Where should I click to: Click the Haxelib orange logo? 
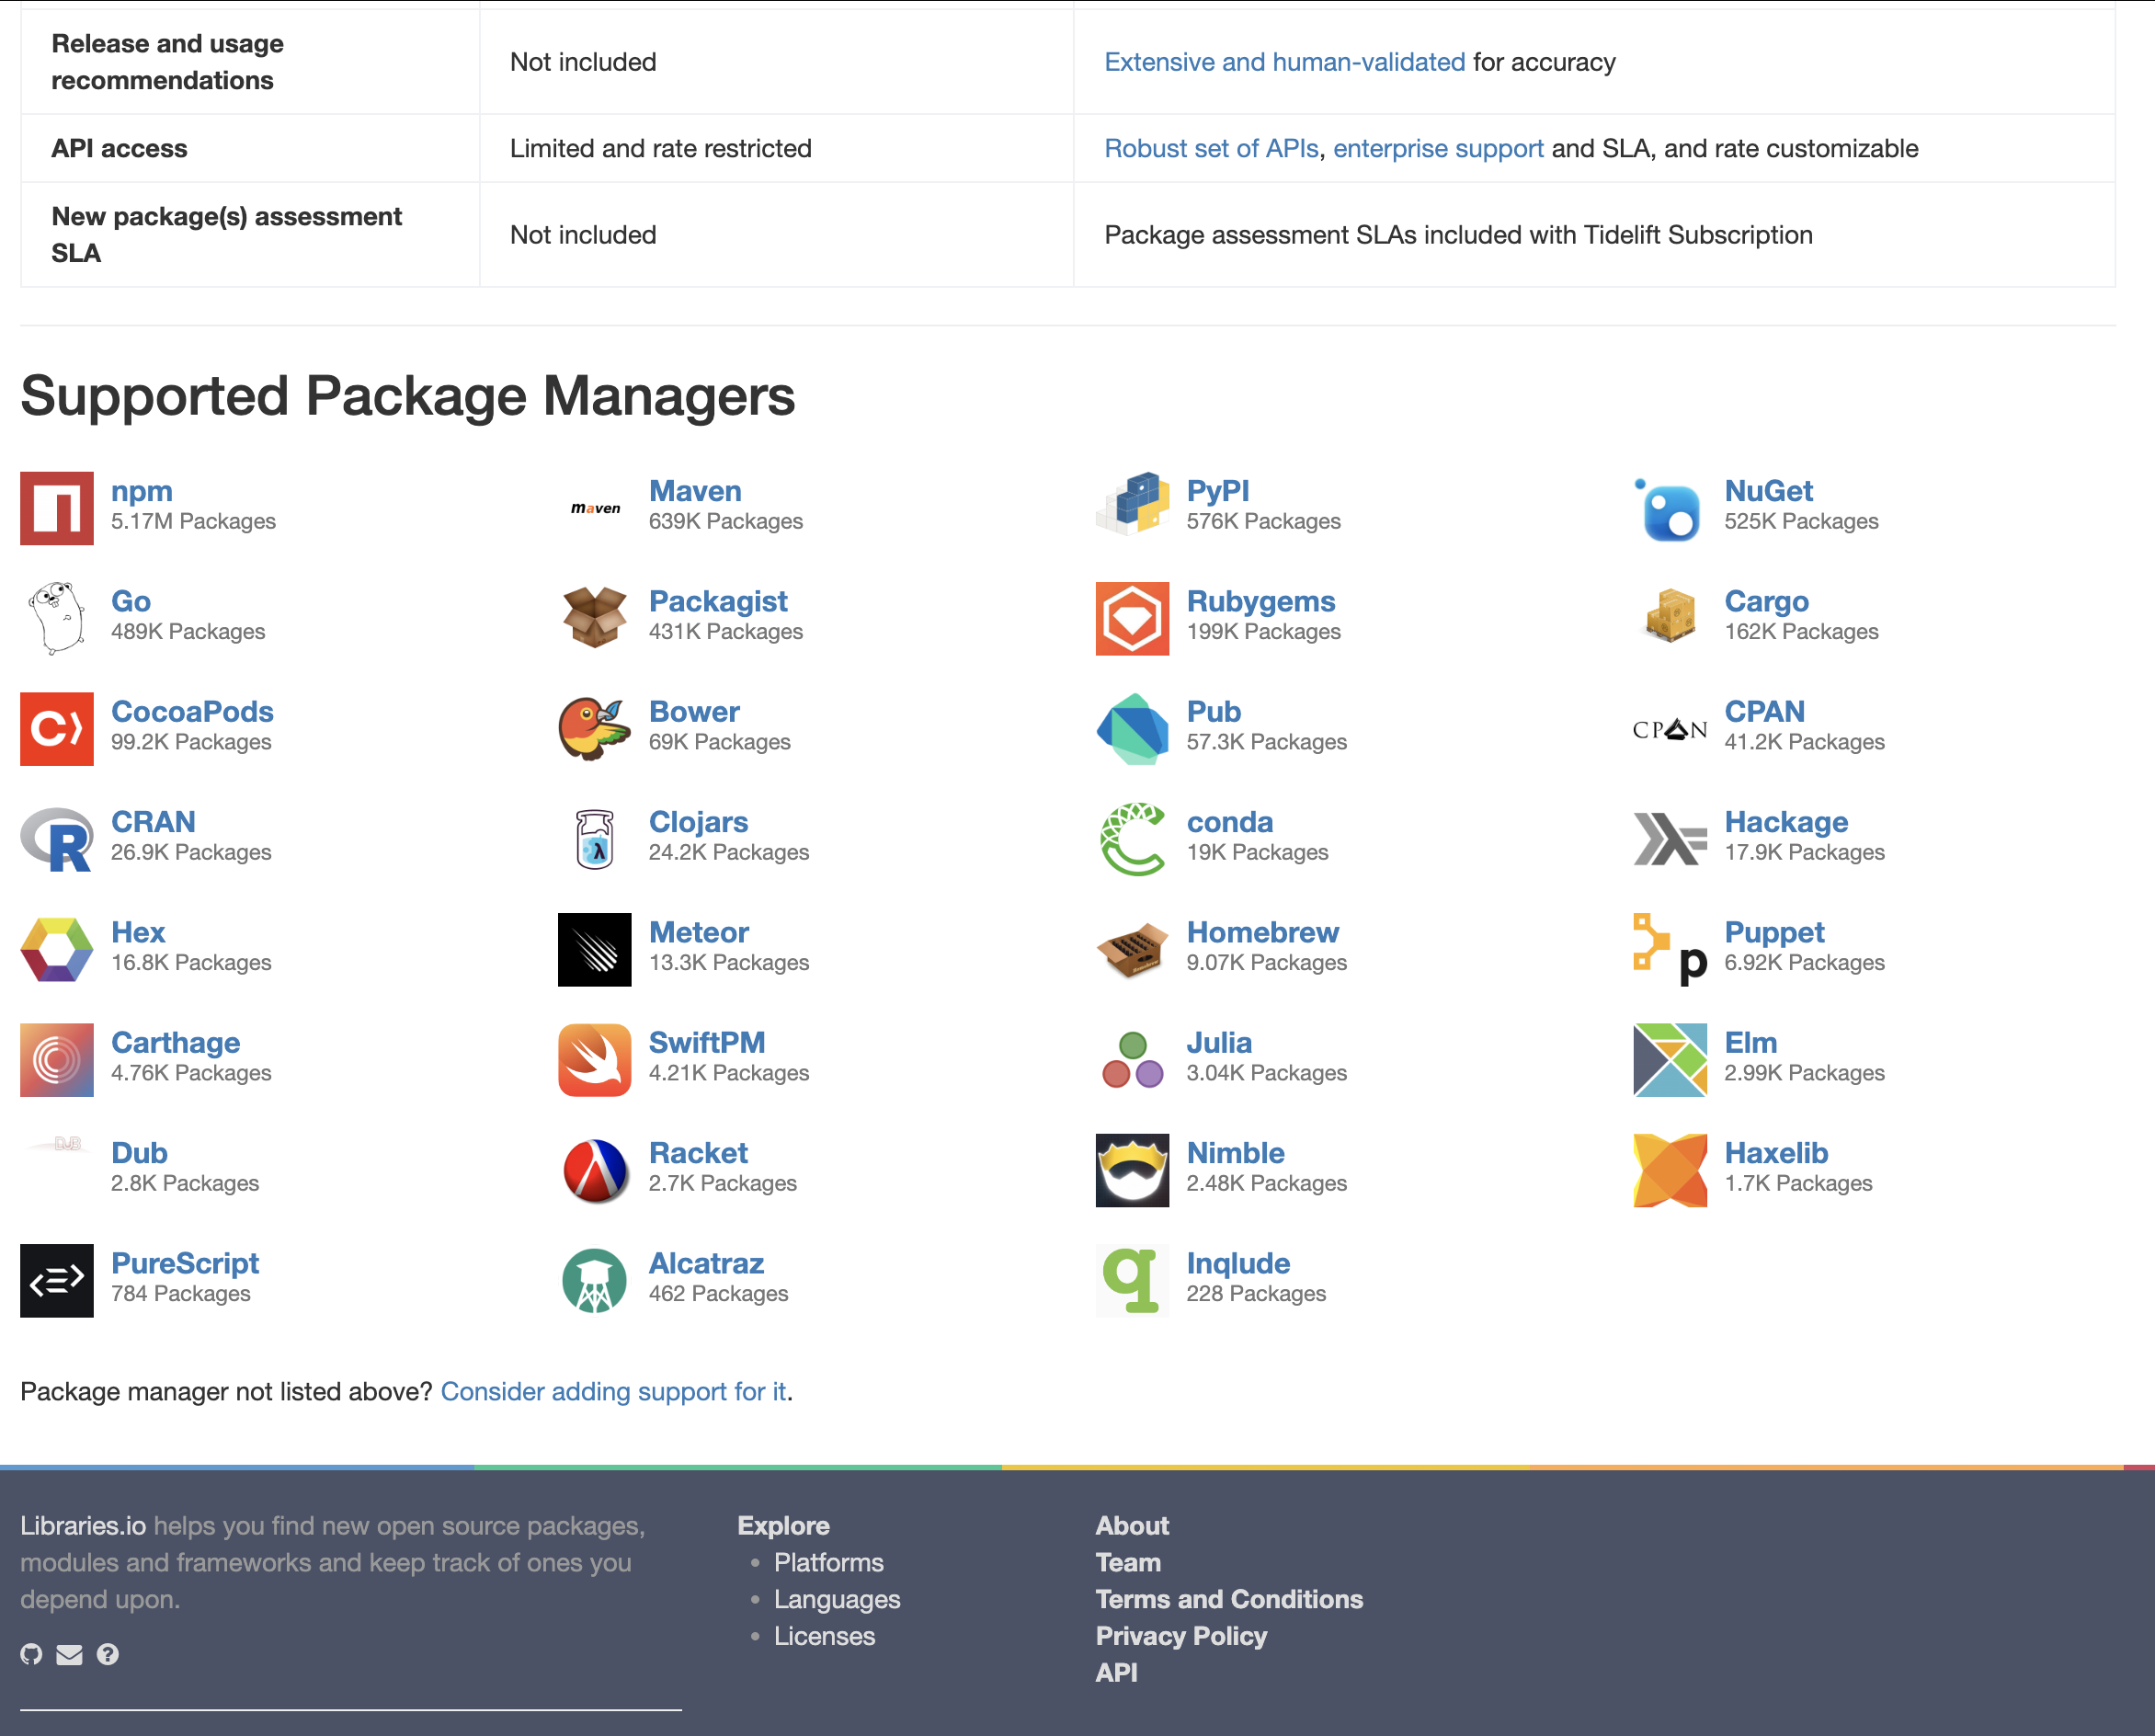tap(1669, 1170)
